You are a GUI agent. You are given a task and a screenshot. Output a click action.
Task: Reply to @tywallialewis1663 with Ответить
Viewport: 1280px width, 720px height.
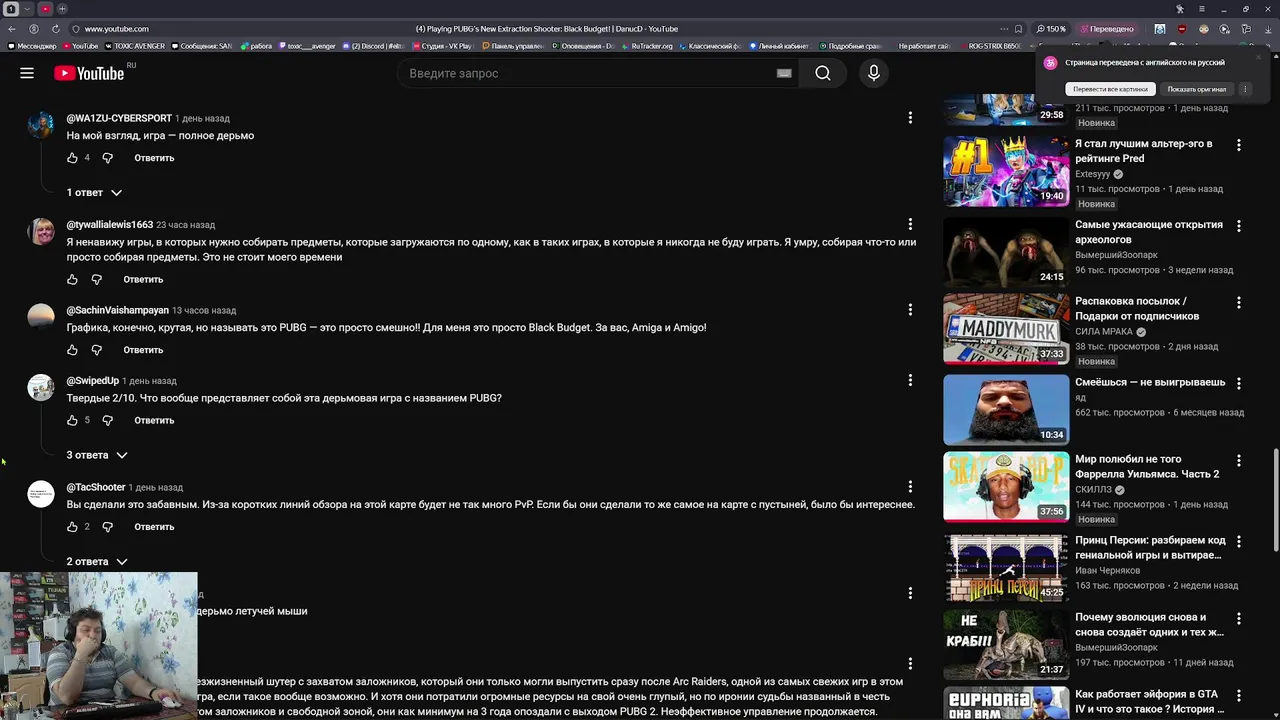pos(143,280)
